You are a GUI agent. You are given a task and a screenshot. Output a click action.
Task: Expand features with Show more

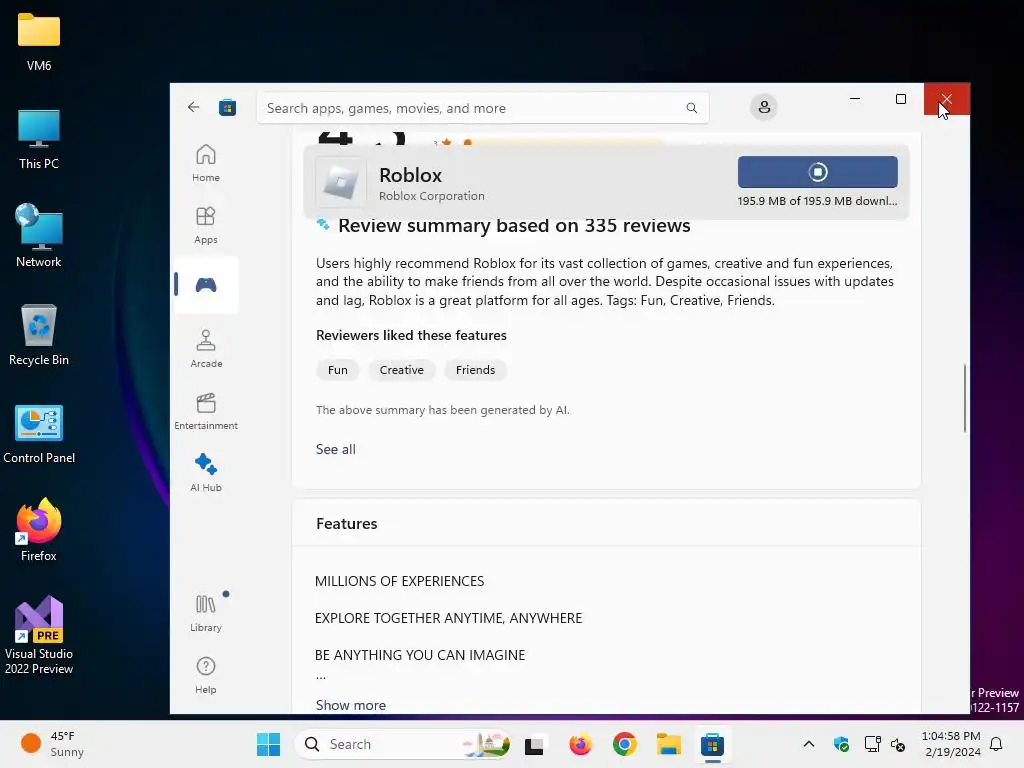[351, 705]
